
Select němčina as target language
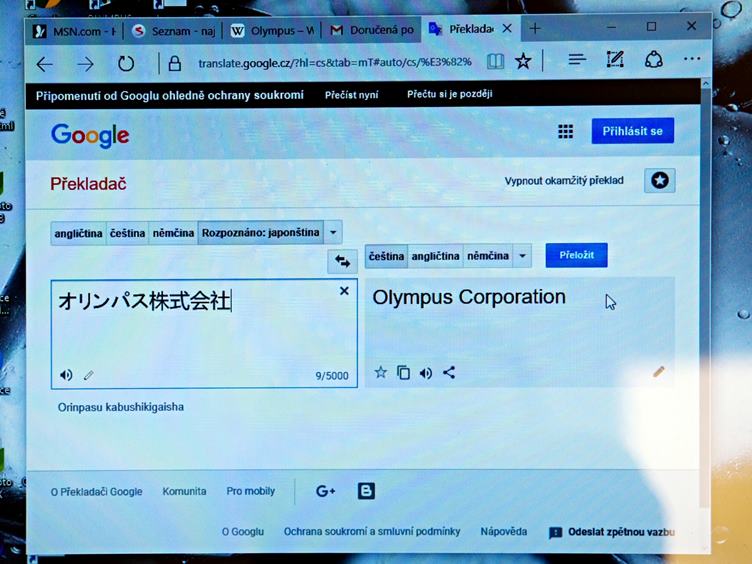pyautogui.click(x=488, y=256)
